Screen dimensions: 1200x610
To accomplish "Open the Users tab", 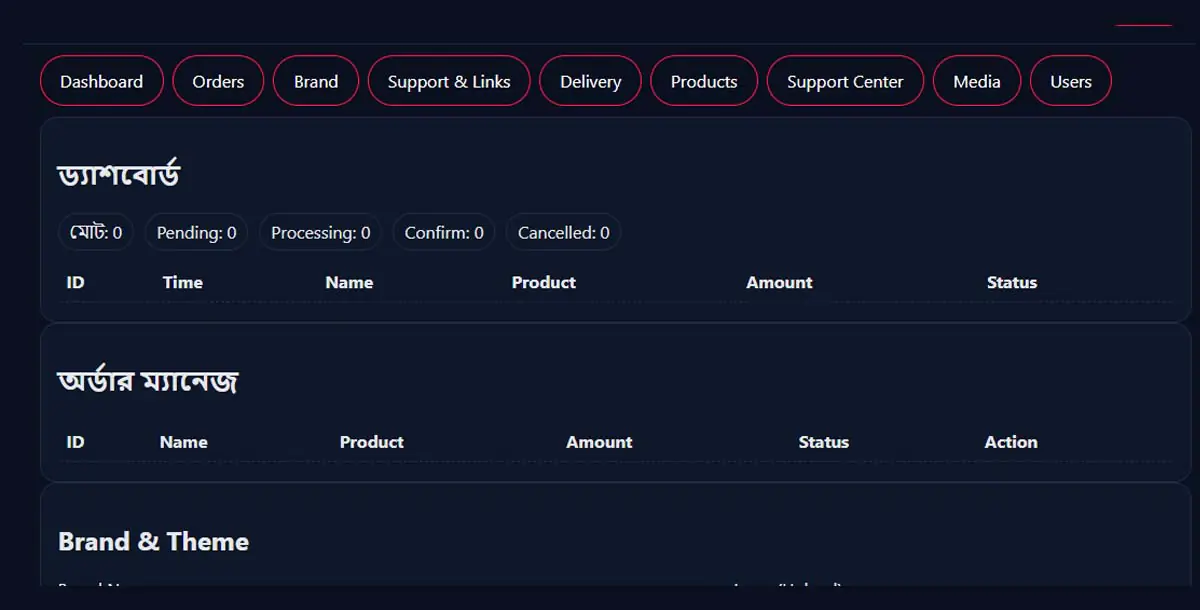I will [x=1071, y=81].
